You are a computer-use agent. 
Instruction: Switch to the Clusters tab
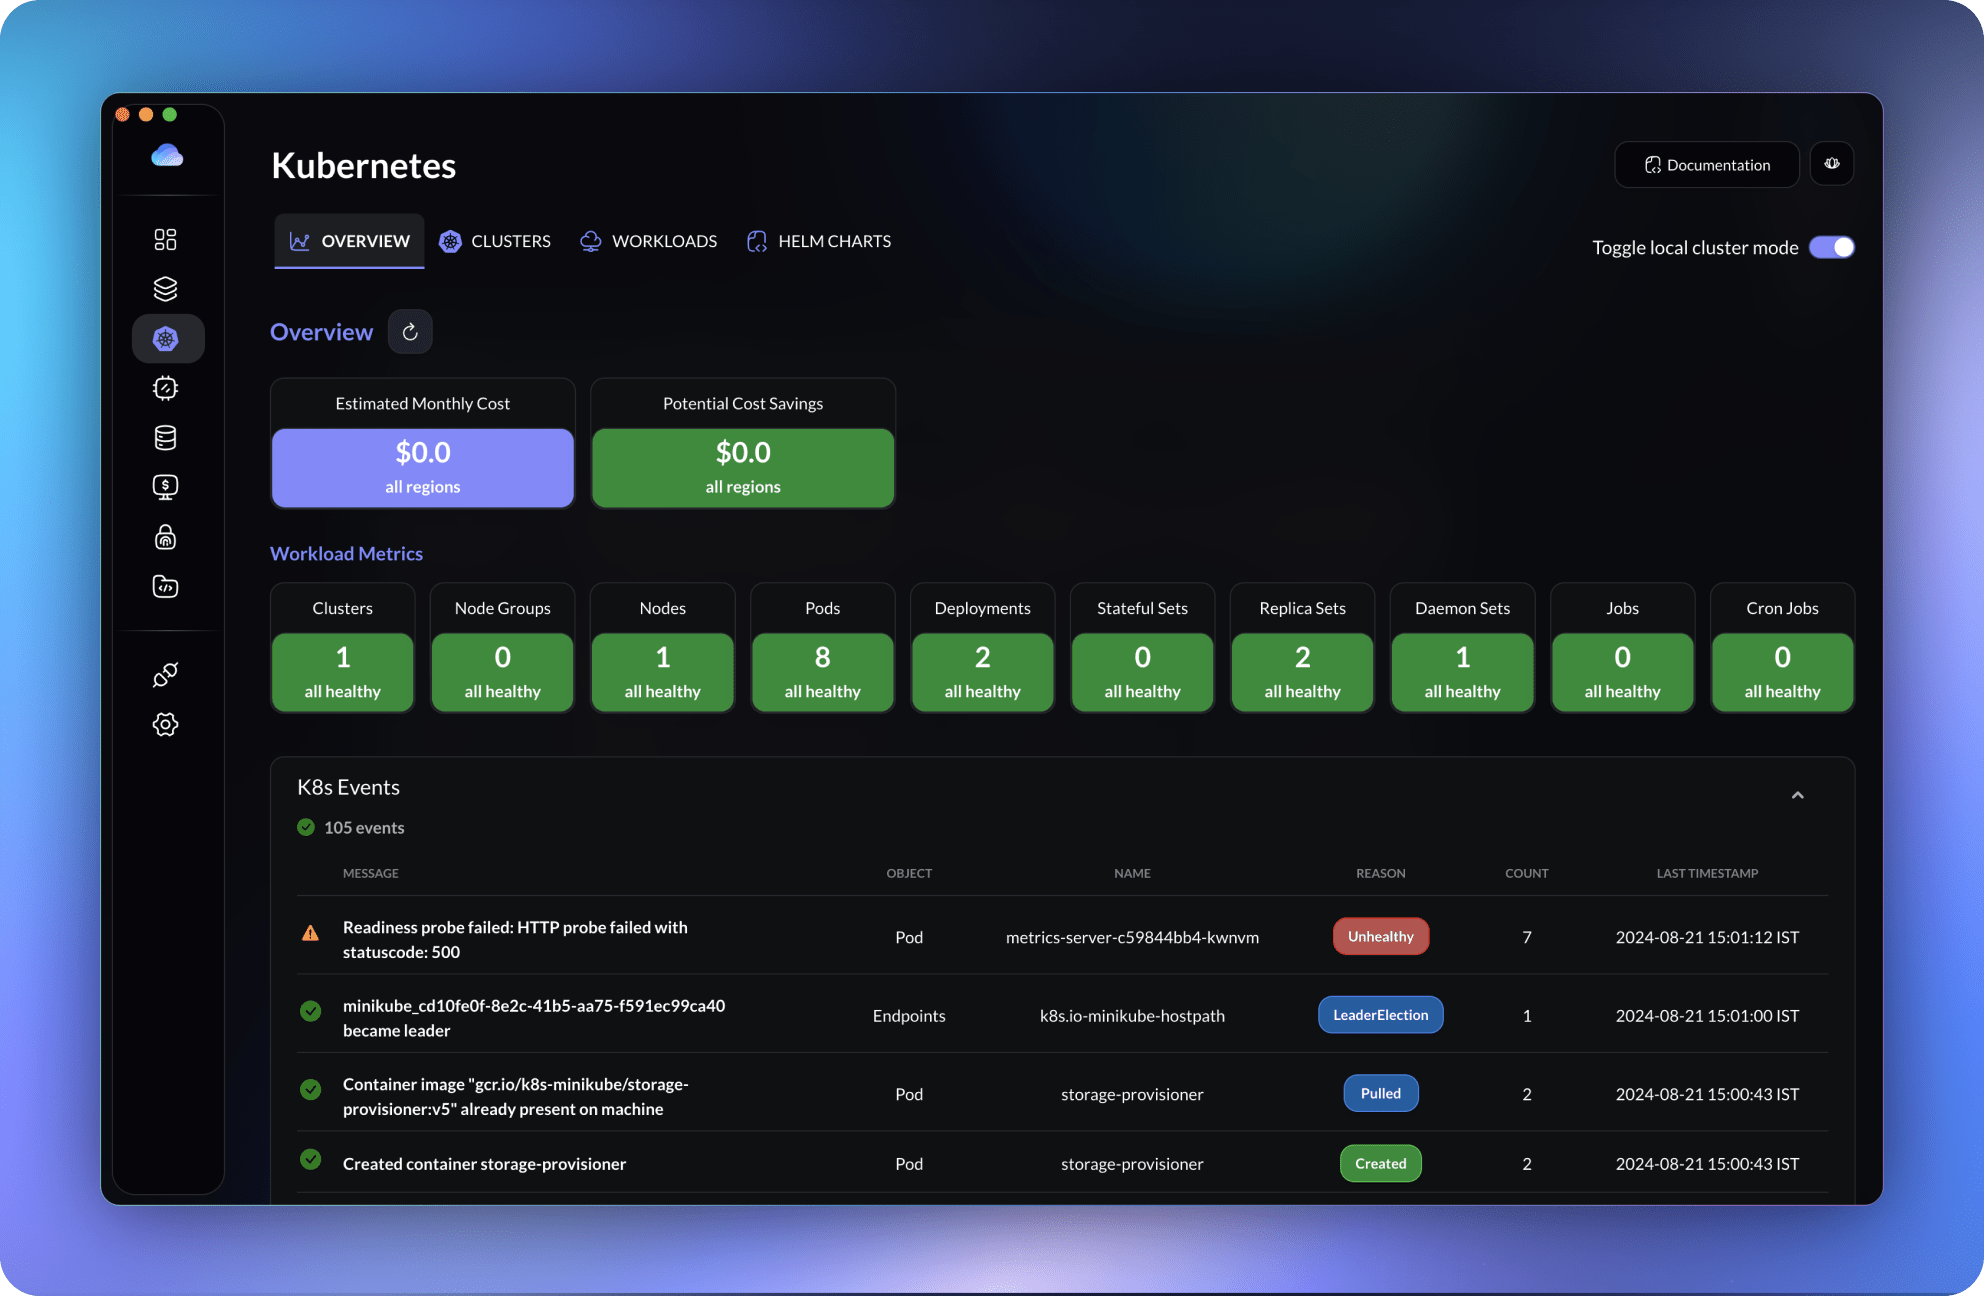pos(495,241)
